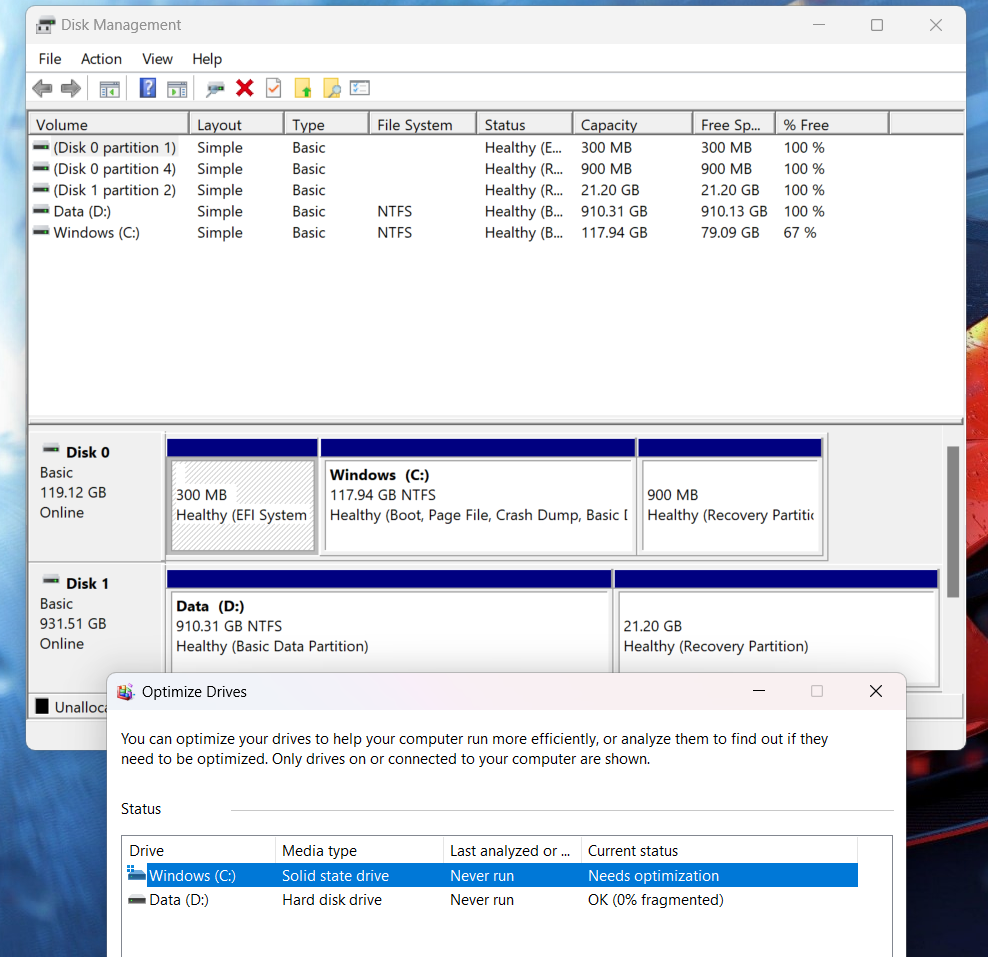Screen dimensions: 988x957
Task: Select the 300 MB EFI System partition block
Action: click(x=243, y=498)
